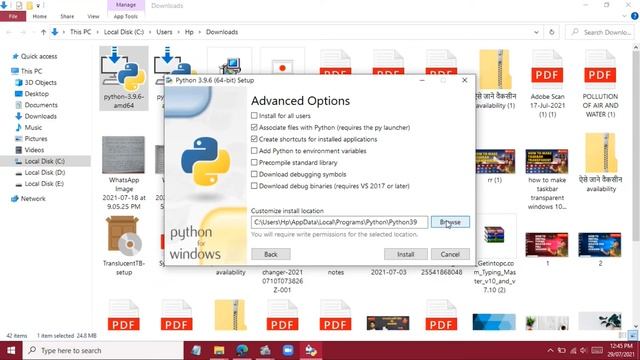Click the Refresh button in address bar
640x360 pixels.
551,32
